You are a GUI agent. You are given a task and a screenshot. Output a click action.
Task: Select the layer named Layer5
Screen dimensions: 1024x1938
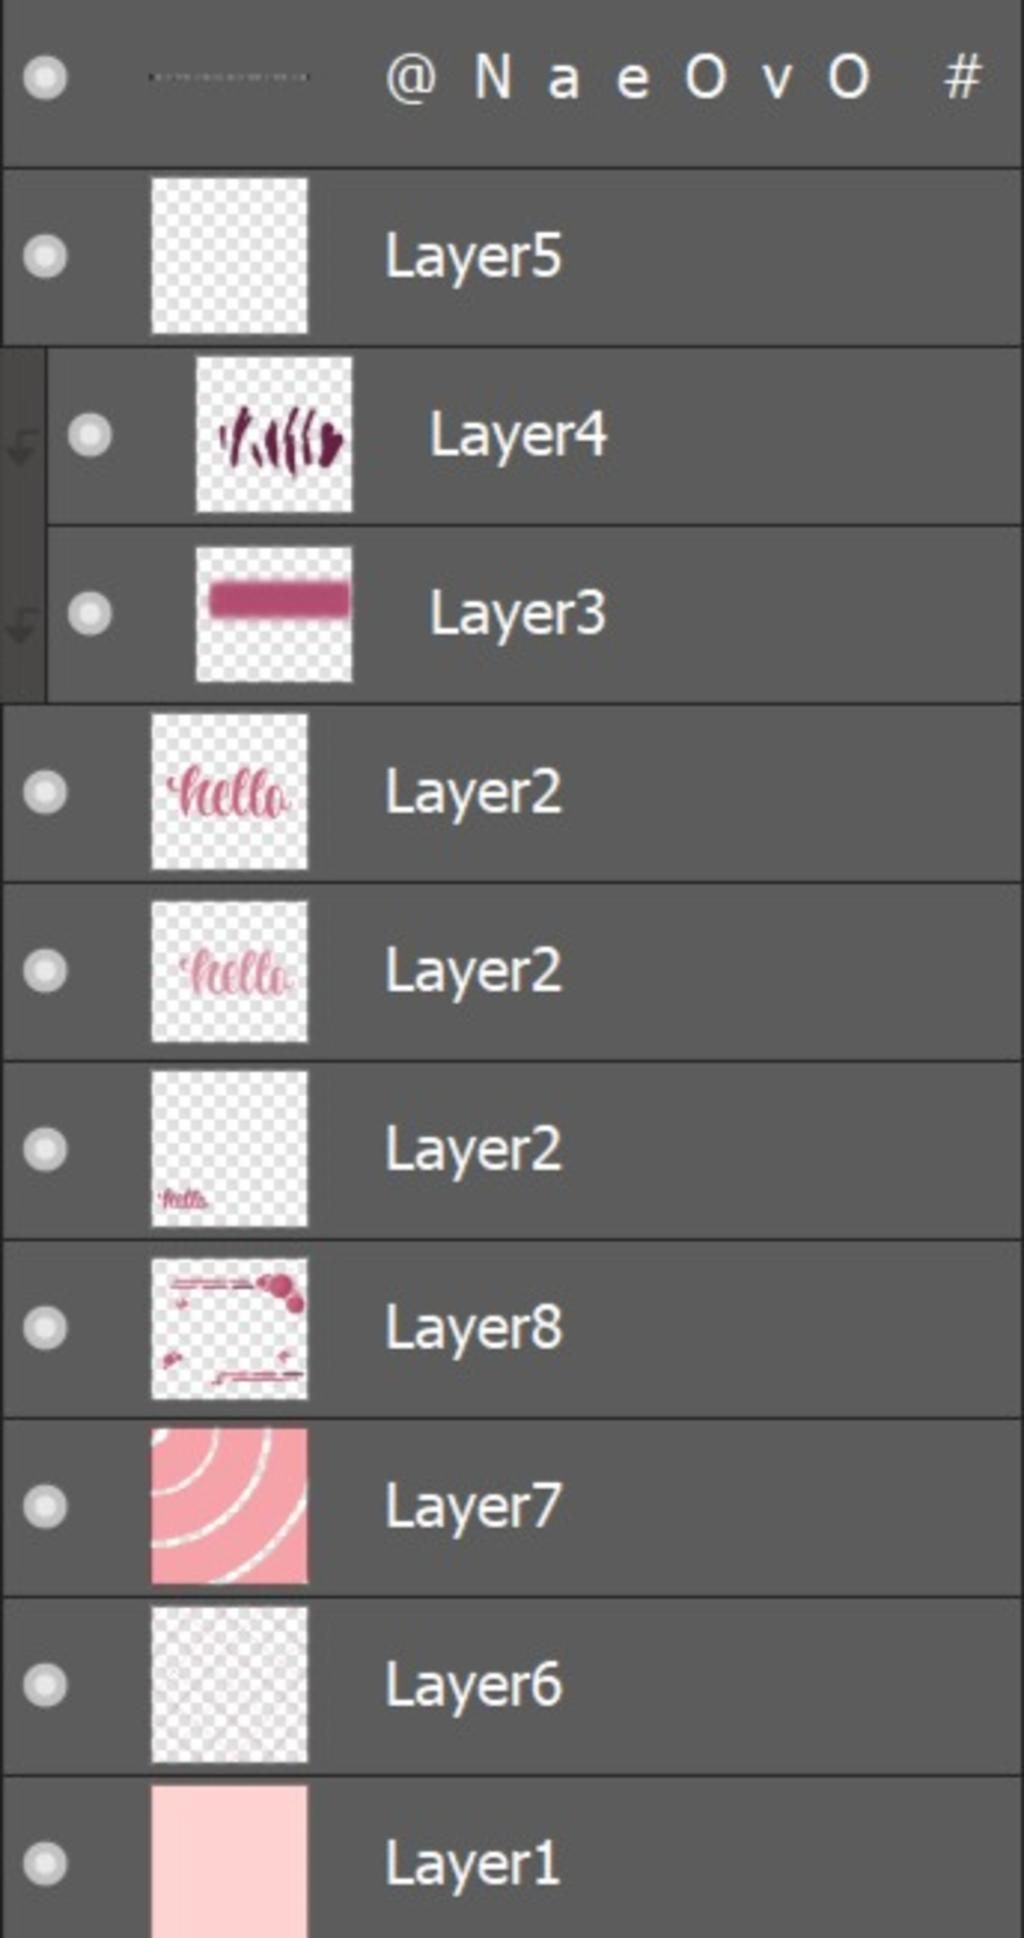473,257
